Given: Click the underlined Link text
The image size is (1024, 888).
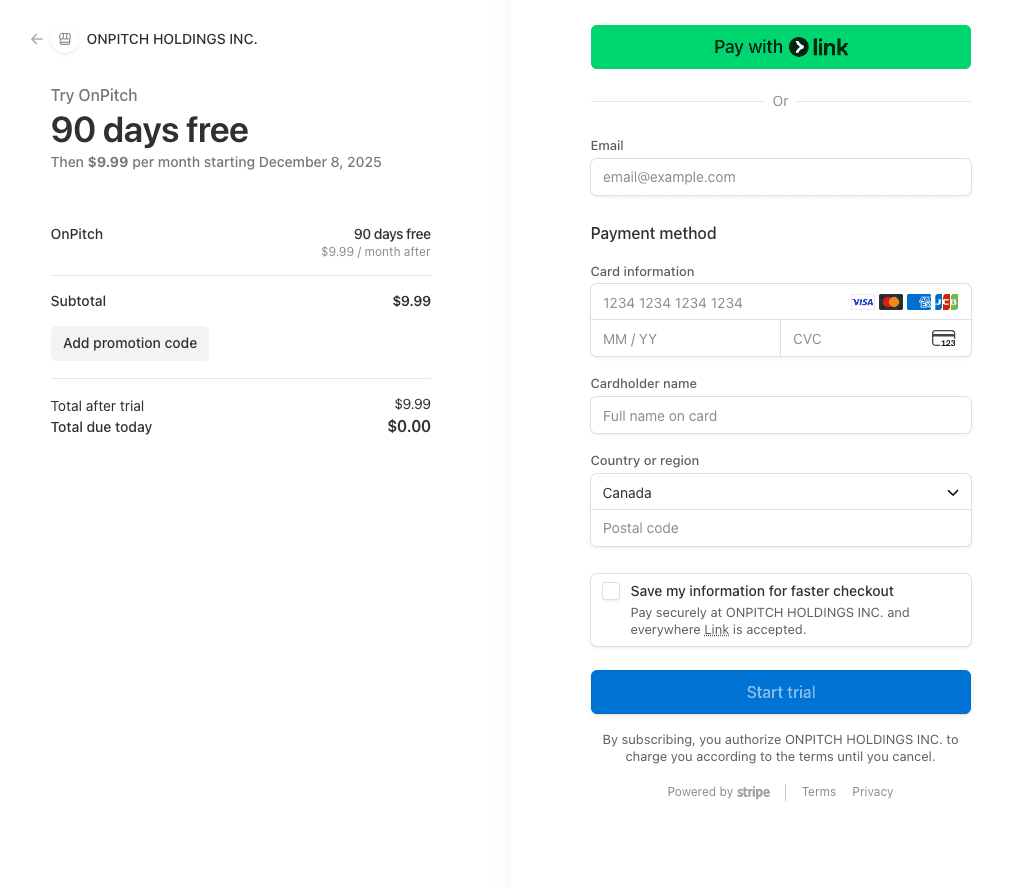Looking at the screenshot, I should tap(716, 630).
